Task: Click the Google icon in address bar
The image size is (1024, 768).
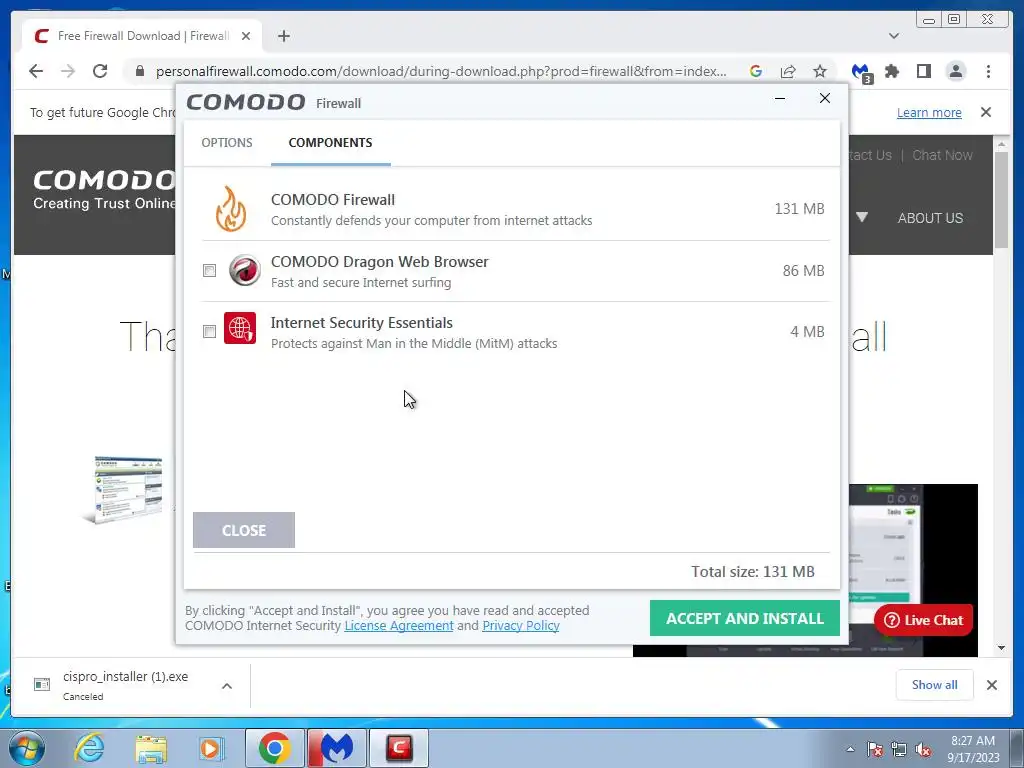Action: click(756, 71)
